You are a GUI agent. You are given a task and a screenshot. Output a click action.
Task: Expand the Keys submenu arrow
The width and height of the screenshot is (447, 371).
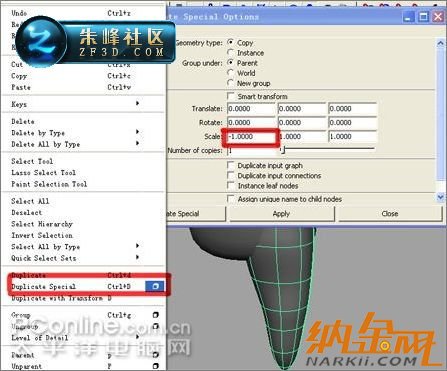137,103
